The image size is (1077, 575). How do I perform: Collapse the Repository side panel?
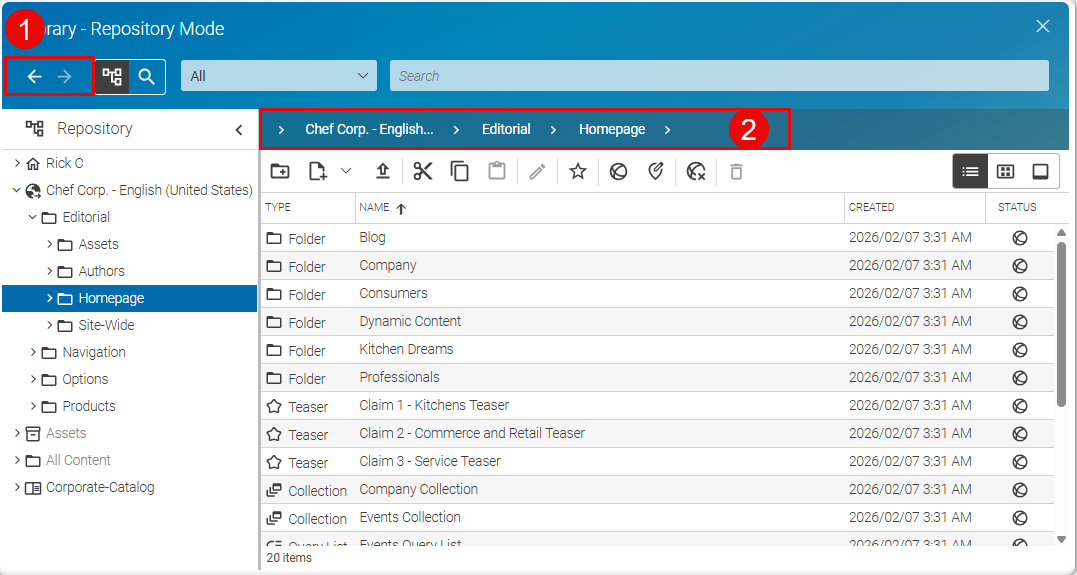pos(239,129)
